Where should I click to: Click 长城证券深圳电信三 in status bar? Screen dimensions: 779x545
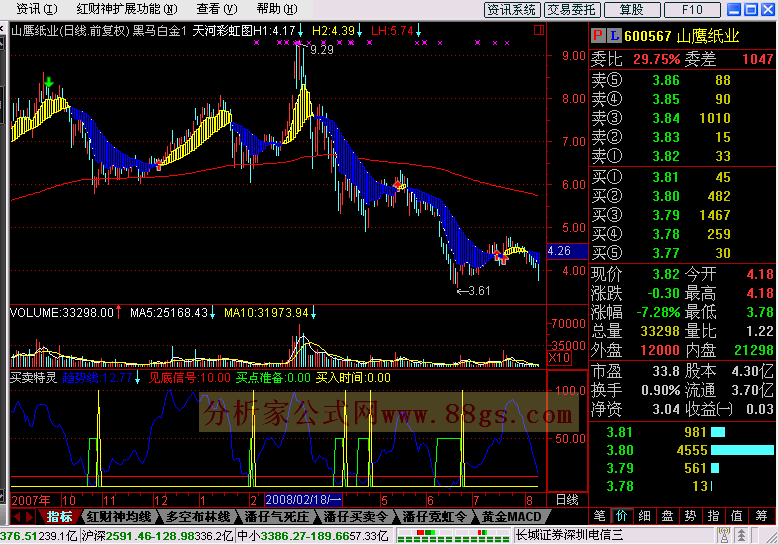pyautogui.click(x=569, y=536)
